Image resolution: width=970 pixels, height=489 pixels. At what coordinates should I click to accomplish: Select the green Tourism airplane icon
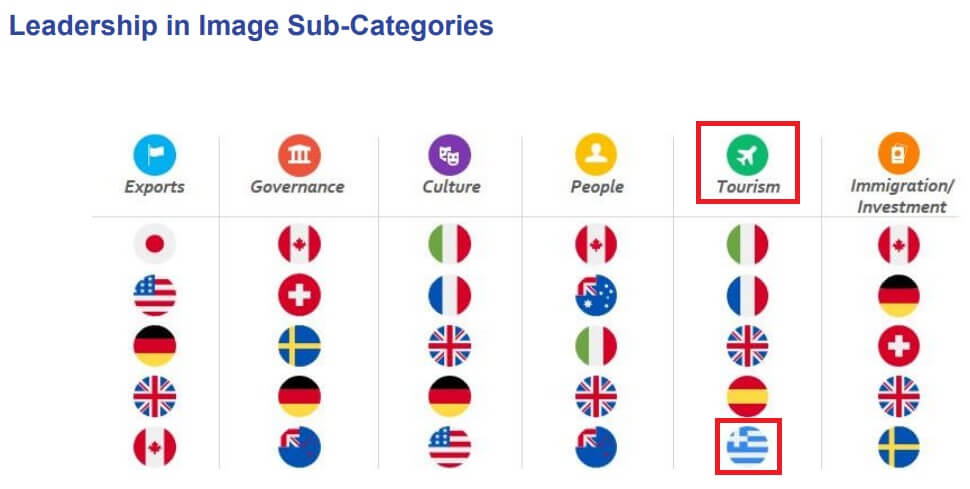(747, 155)
